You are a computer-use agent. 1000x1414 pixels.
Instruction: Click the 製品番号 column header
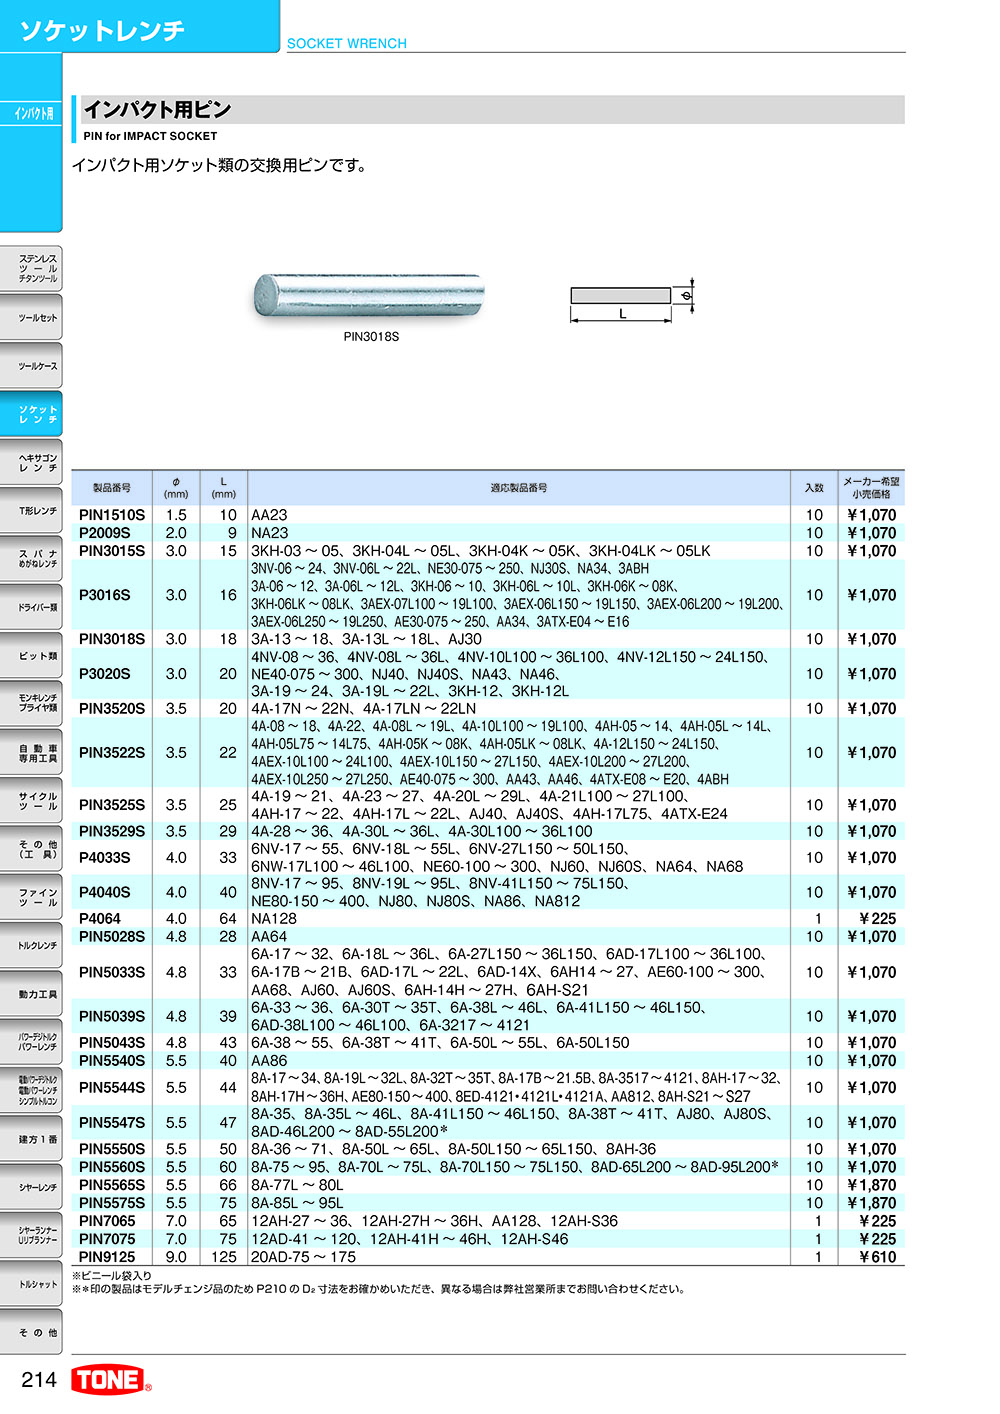(112, 488)
